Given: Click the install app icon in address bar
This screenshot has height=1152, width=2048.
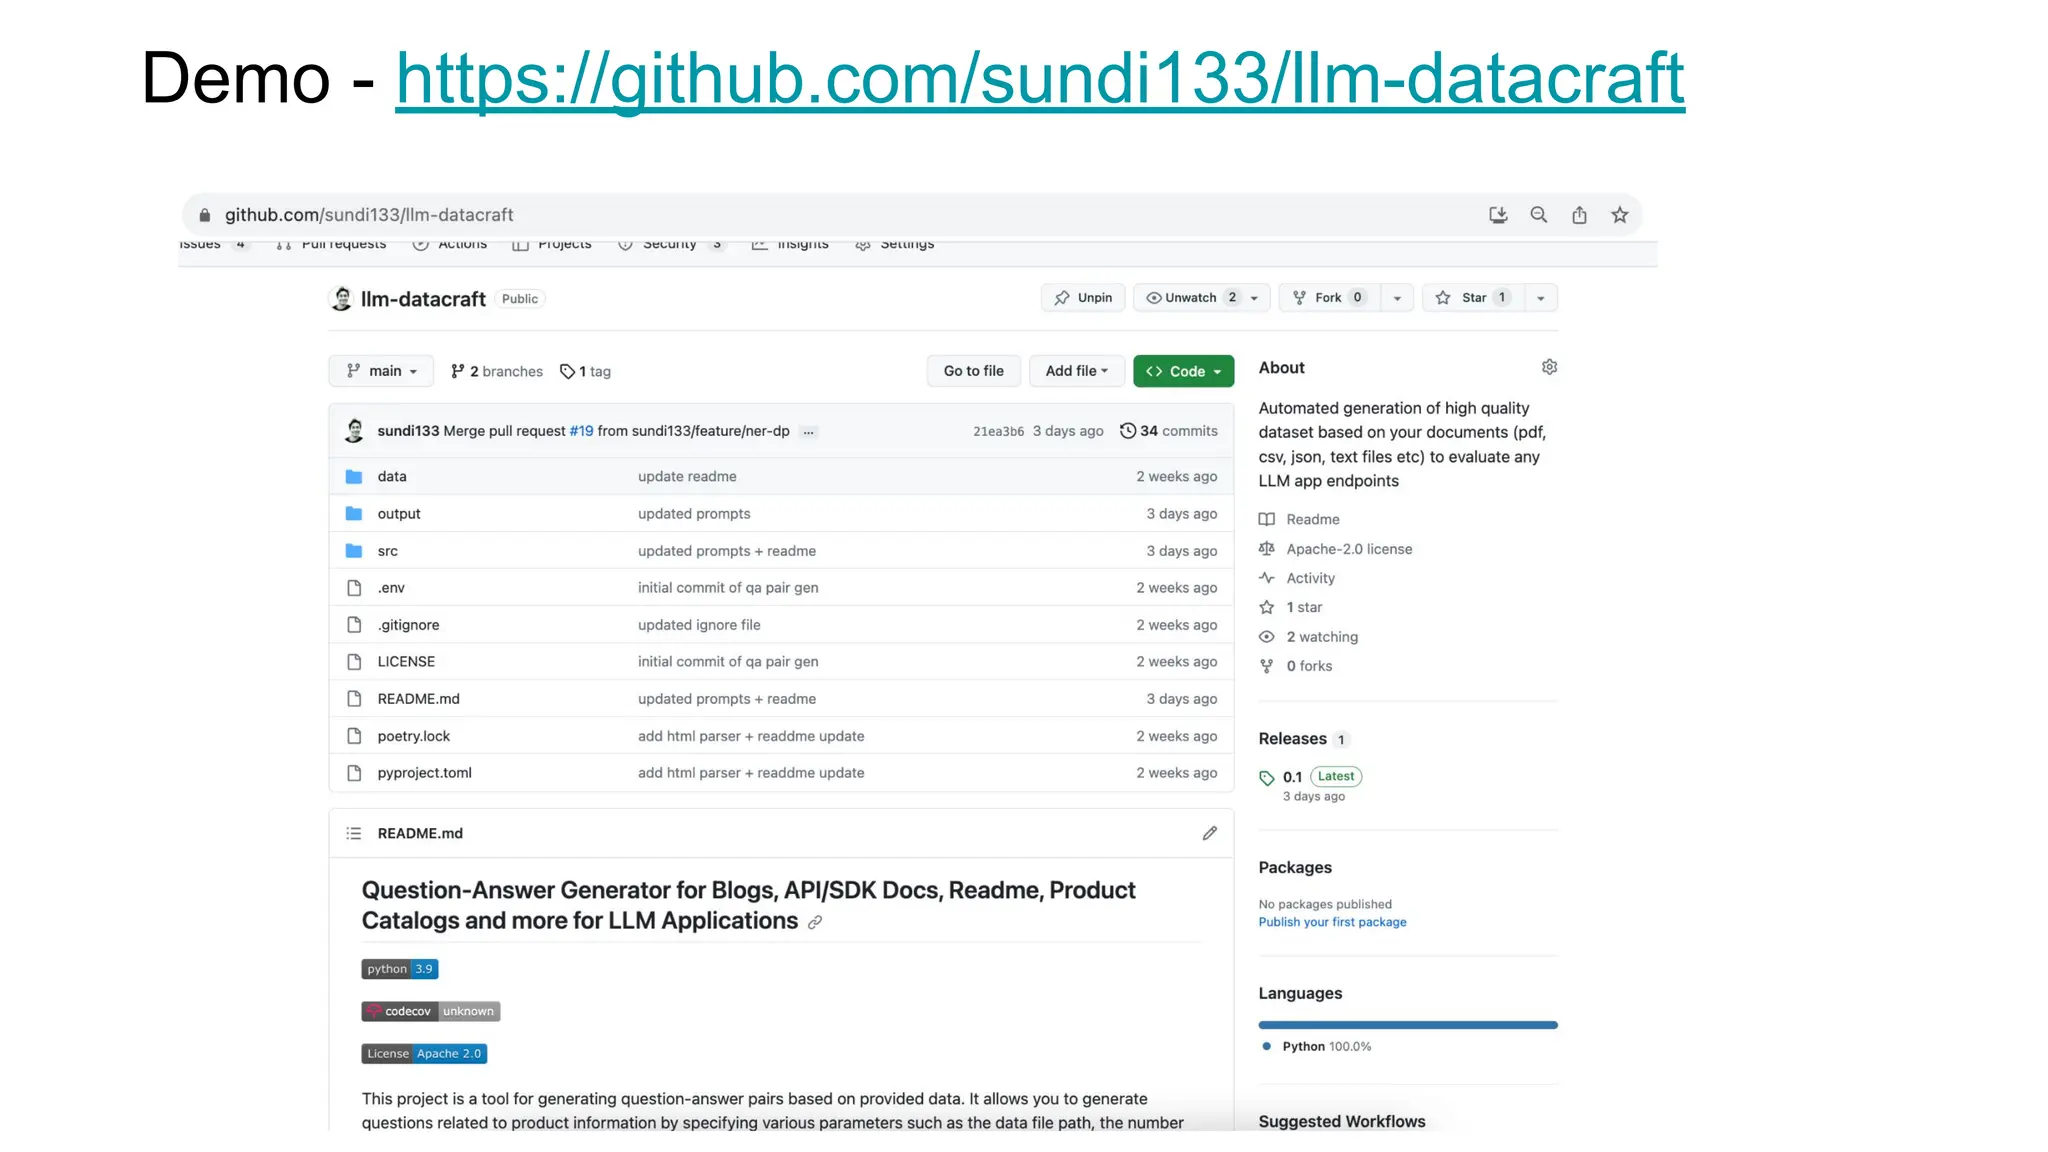Looking at the screenshot, I should [x=1497, y=215].
